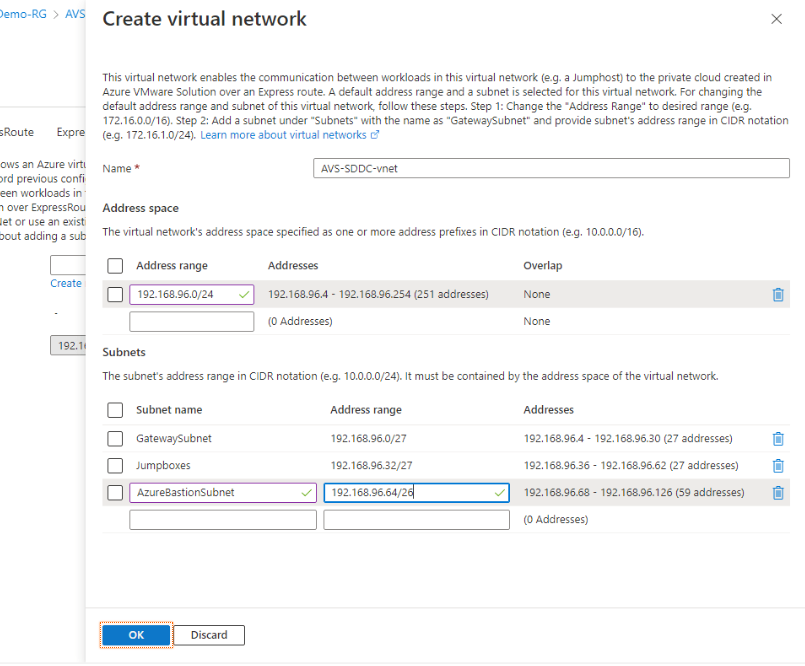The width and height of the screenshot is (805, 666).
Task: Check the select-all address ranges checkbox
Action: point(114,265)
